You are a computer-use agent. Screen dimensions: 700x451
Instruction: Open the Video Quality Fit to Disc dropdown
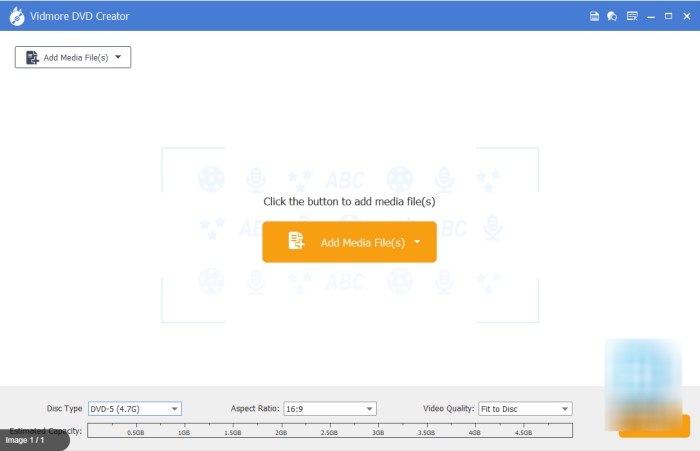(x=524, y=409)
